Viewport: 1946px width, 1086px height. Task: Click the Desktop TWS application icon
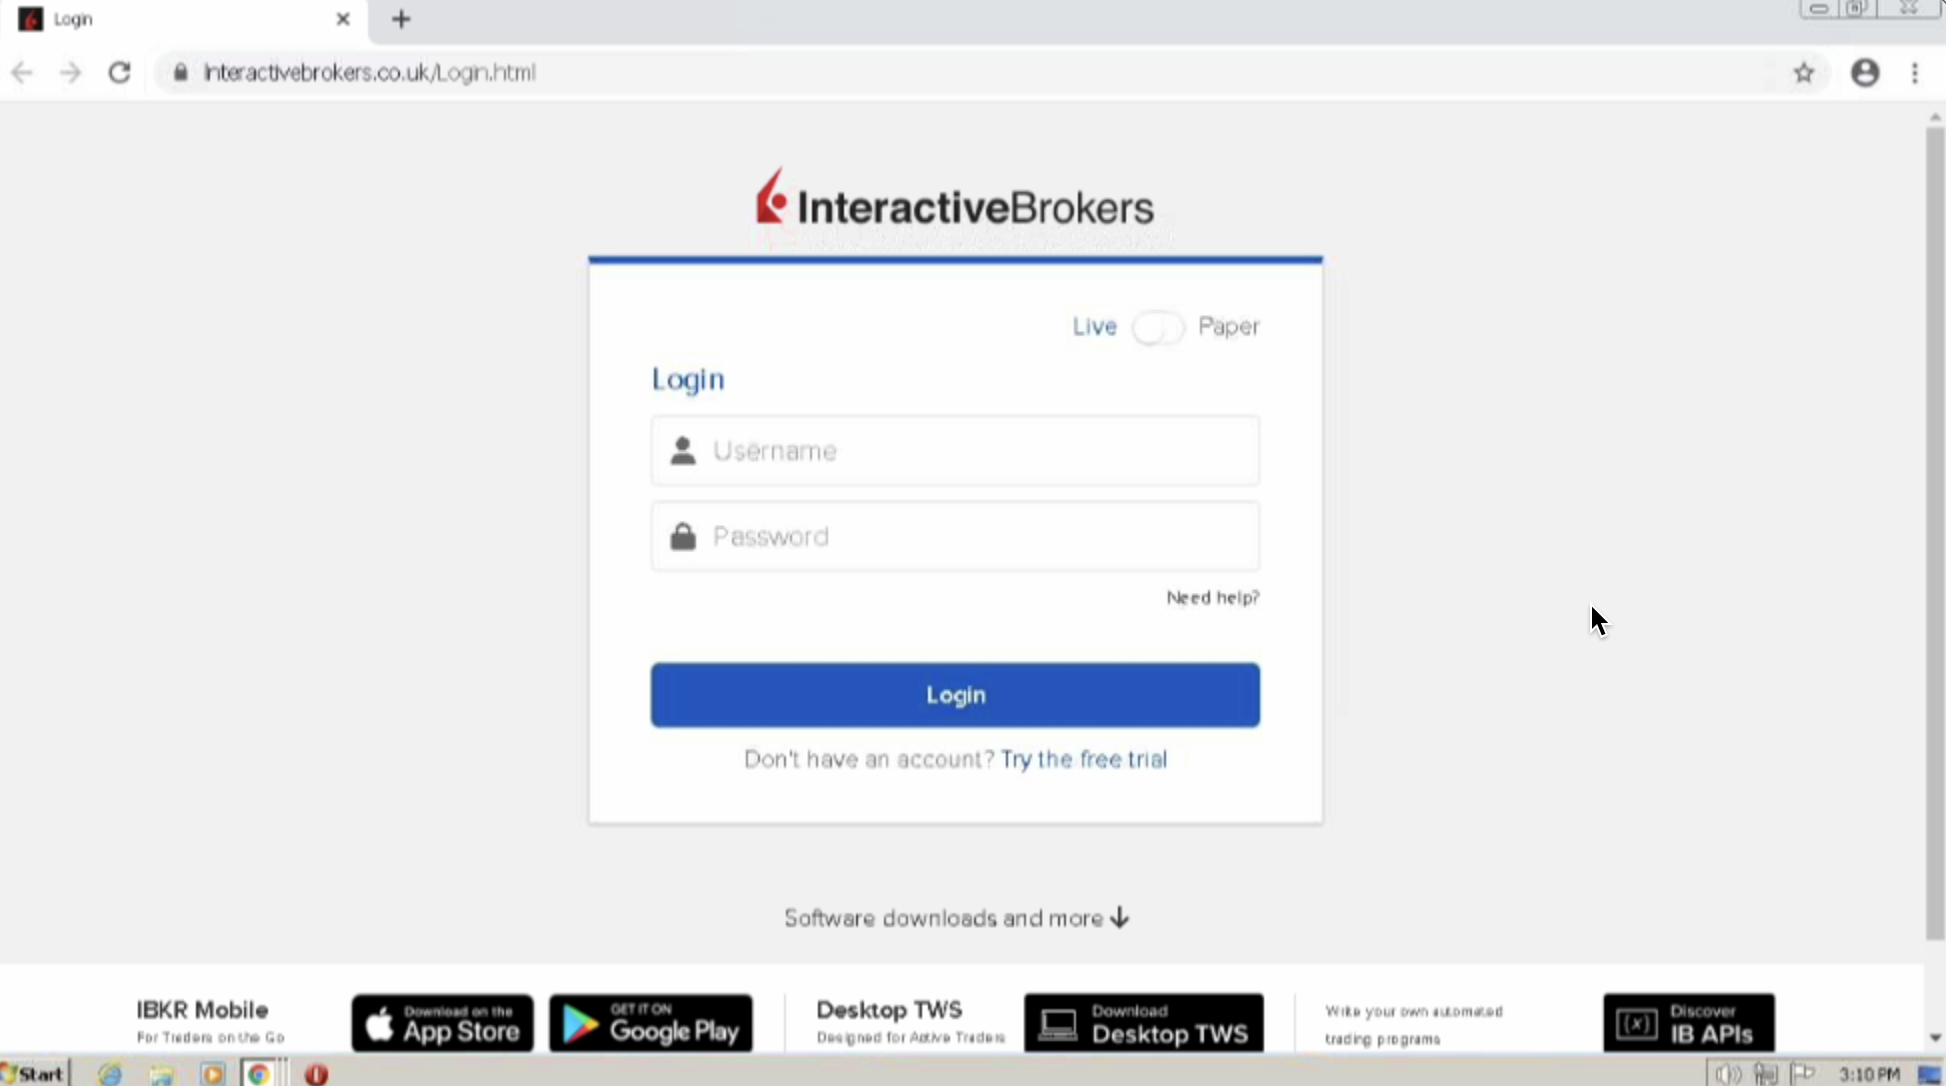coord(1143,1022)
